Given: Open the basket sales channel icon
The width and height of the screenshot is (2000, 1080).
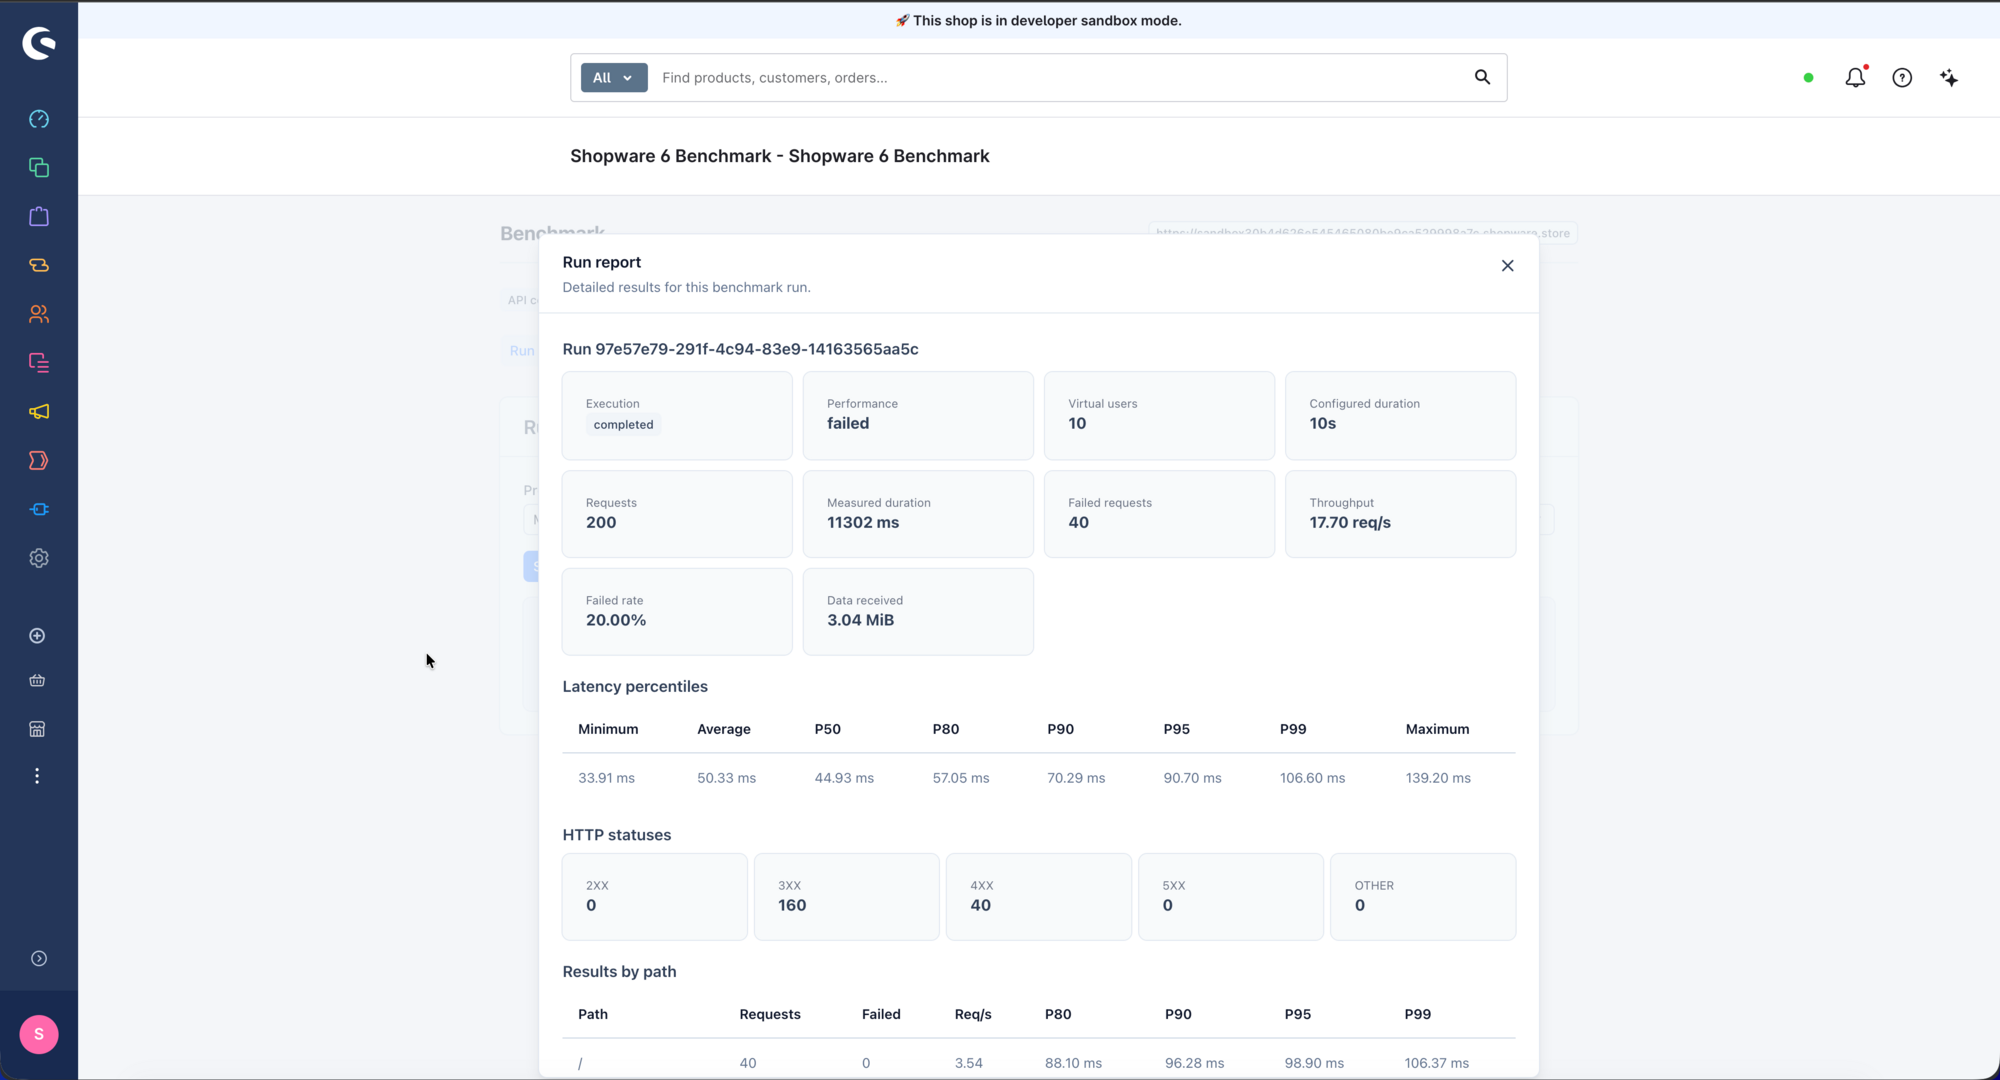Looking at the screenshot, I should [x=37, y=681].
